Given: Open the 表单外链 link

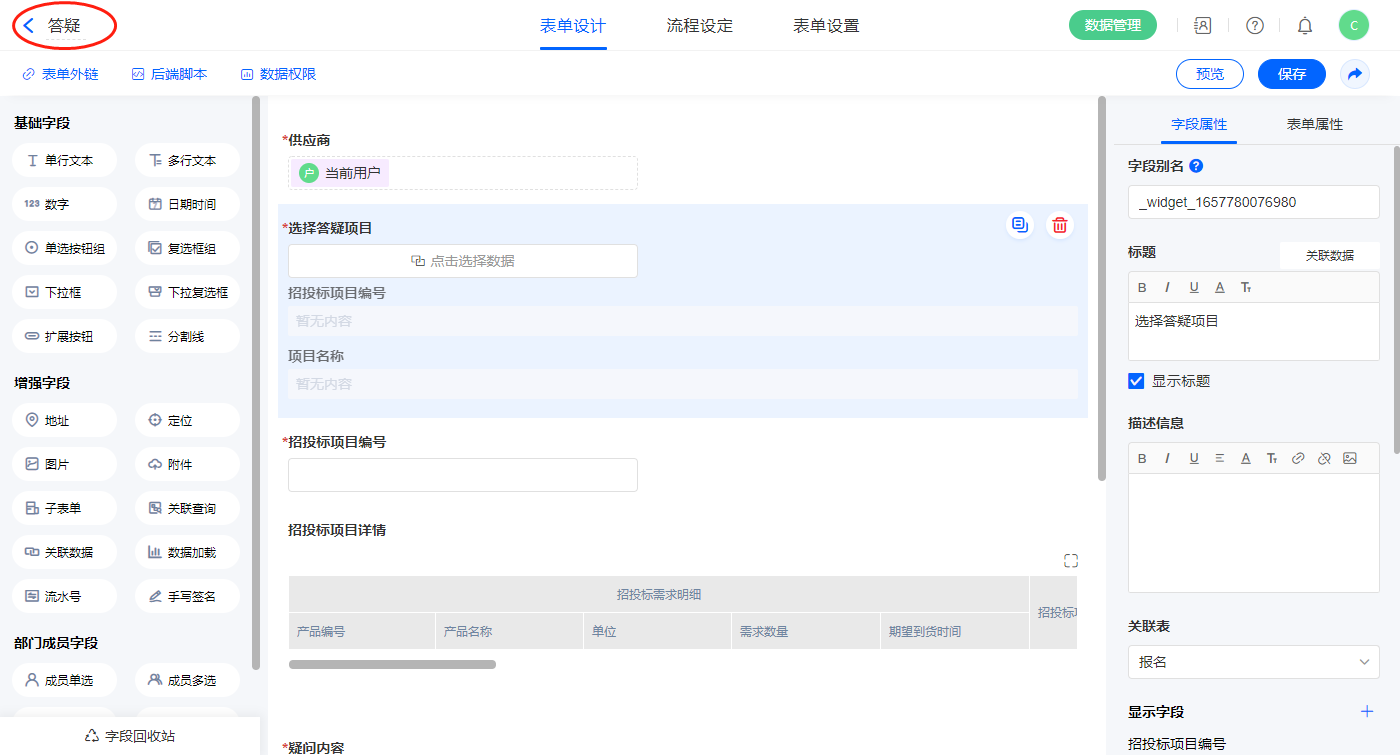Looking at the screenshot, I should pyautogui.click(x=61, y=74).
